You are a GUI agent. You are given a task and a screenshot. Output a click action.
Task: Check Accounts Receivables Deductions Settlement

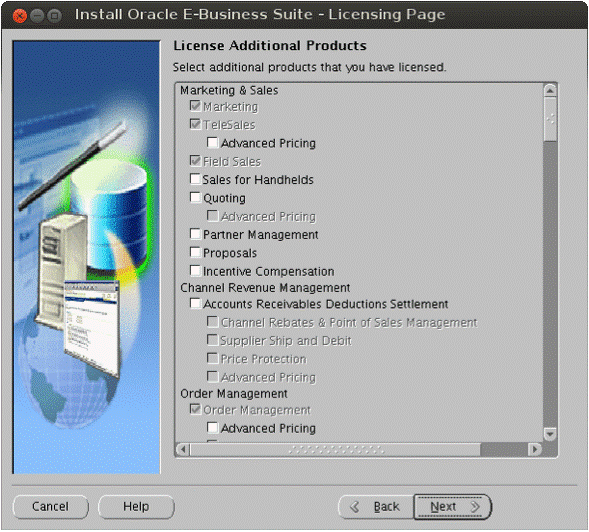[195, 303]
